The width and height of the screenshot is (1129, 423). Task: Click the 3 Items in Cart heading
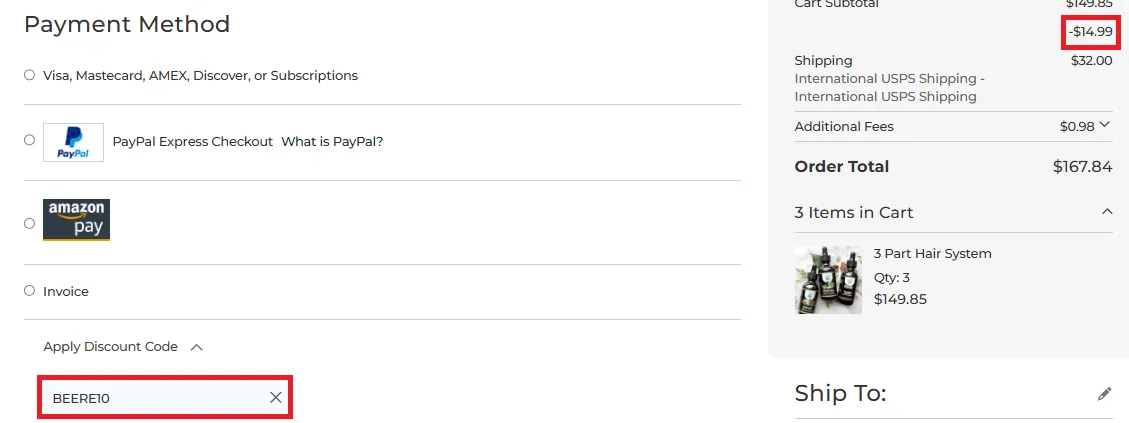coord(854,213)
